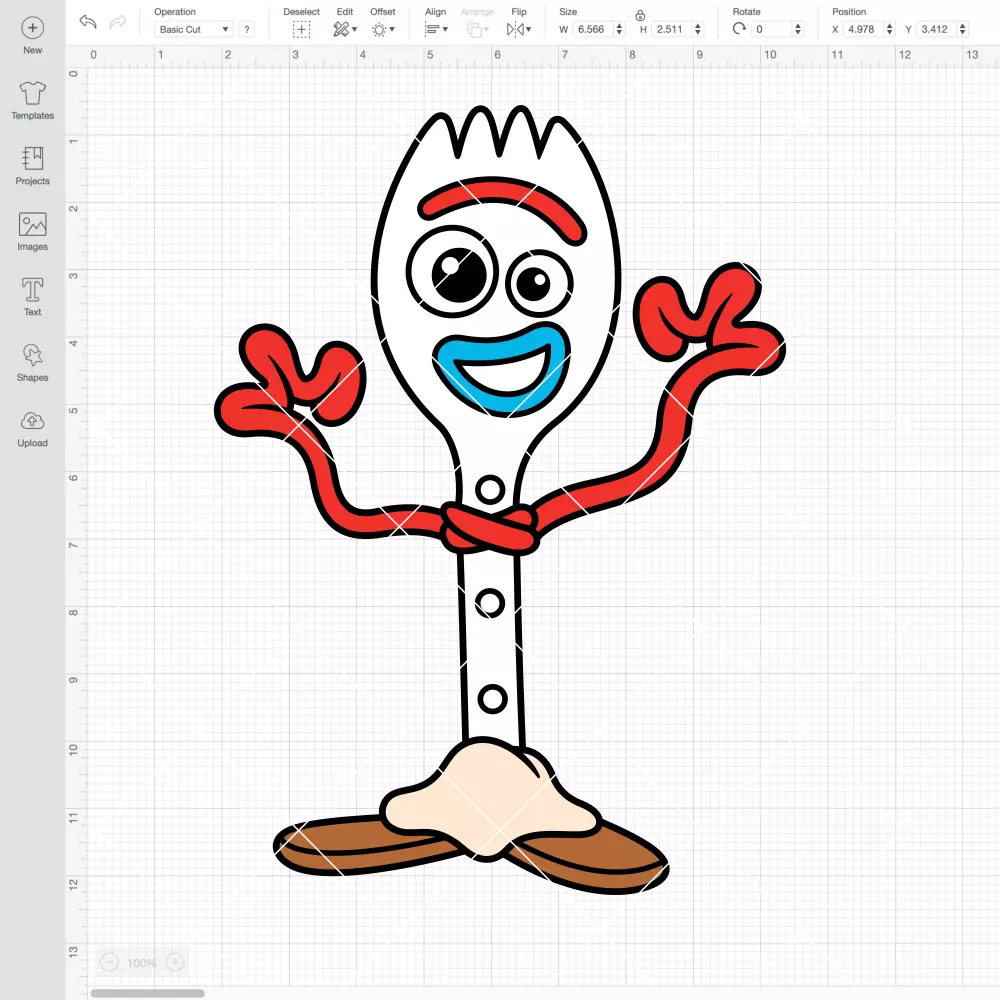
Task: Click the Operation help question mark
Action: [247, 29]
